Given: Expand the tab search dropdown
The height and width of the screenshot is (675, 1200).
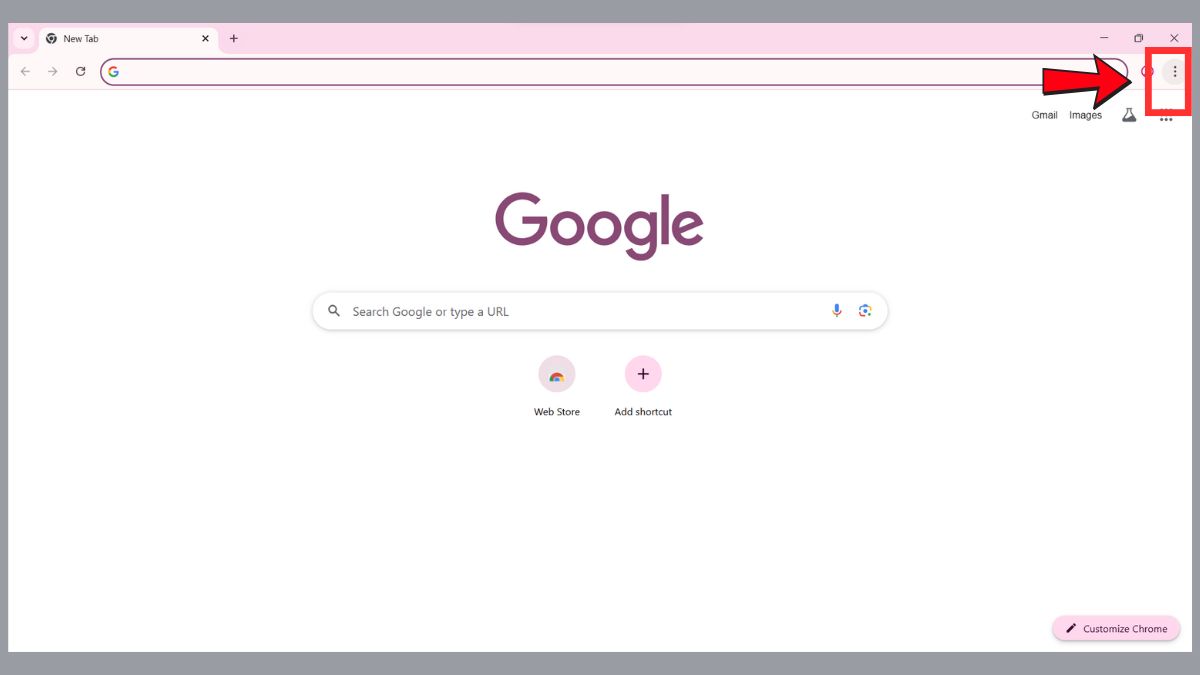Looking at the screenshot, I should tap(24, 38).
